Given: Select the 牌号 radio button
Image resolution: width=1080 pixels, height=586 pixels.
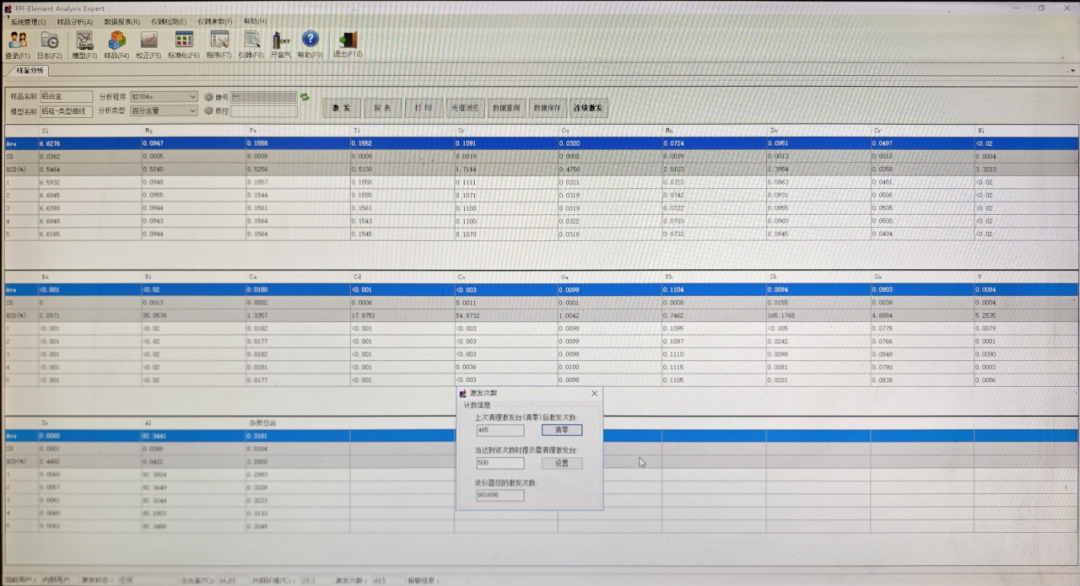Looking at the screenshot, I should click(209, 97).
